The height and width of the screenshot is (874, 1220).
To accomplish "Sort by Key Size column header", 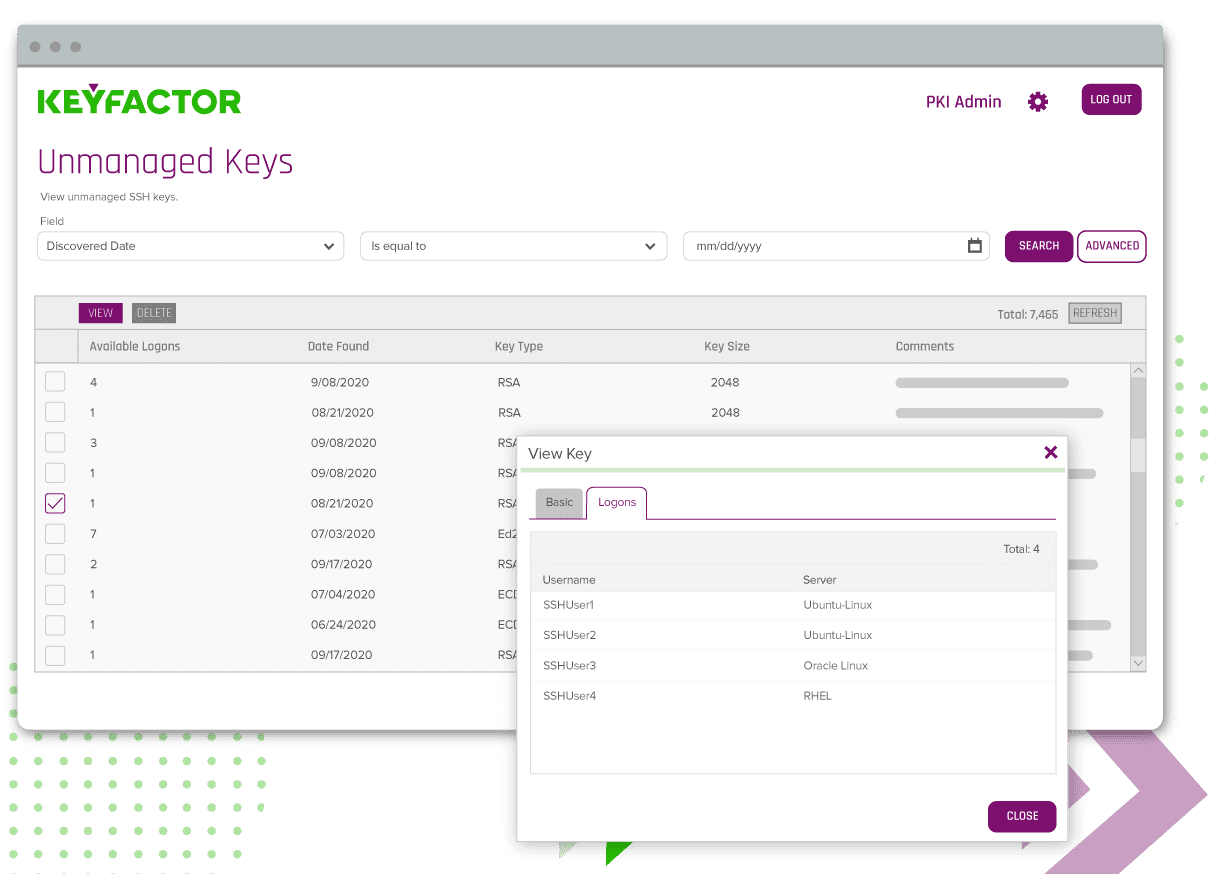I will pos(727,346).
